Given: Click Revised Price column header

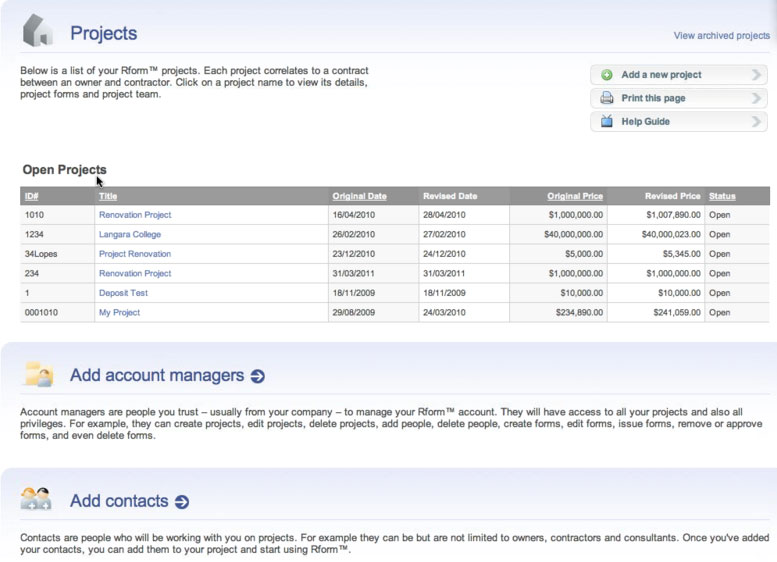Looking at the screenshot, I should (x=672, y=196).
